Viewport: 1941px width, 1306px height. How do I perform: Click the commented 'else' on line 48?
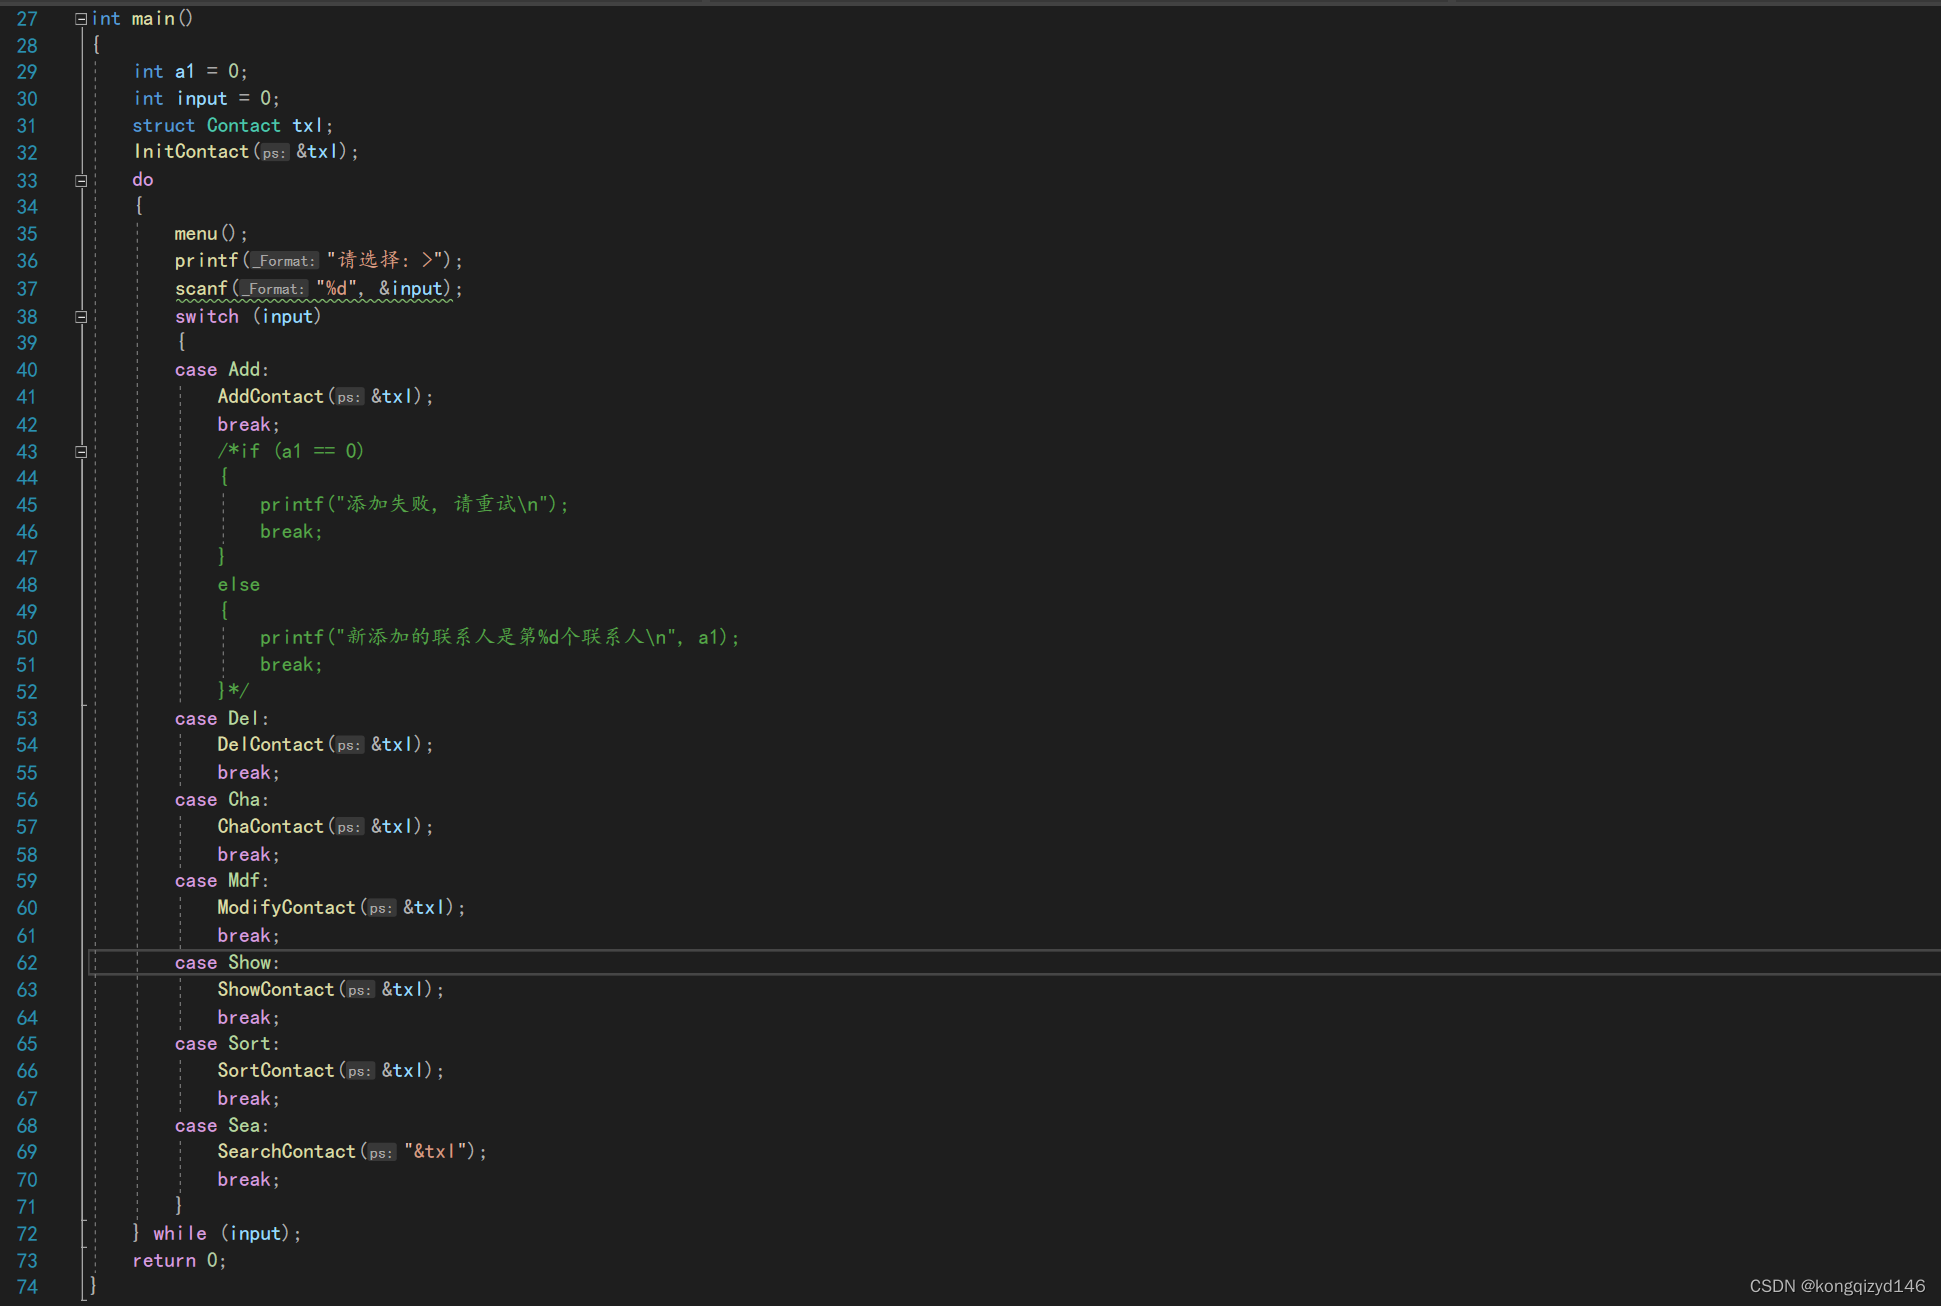click(239, 585)
